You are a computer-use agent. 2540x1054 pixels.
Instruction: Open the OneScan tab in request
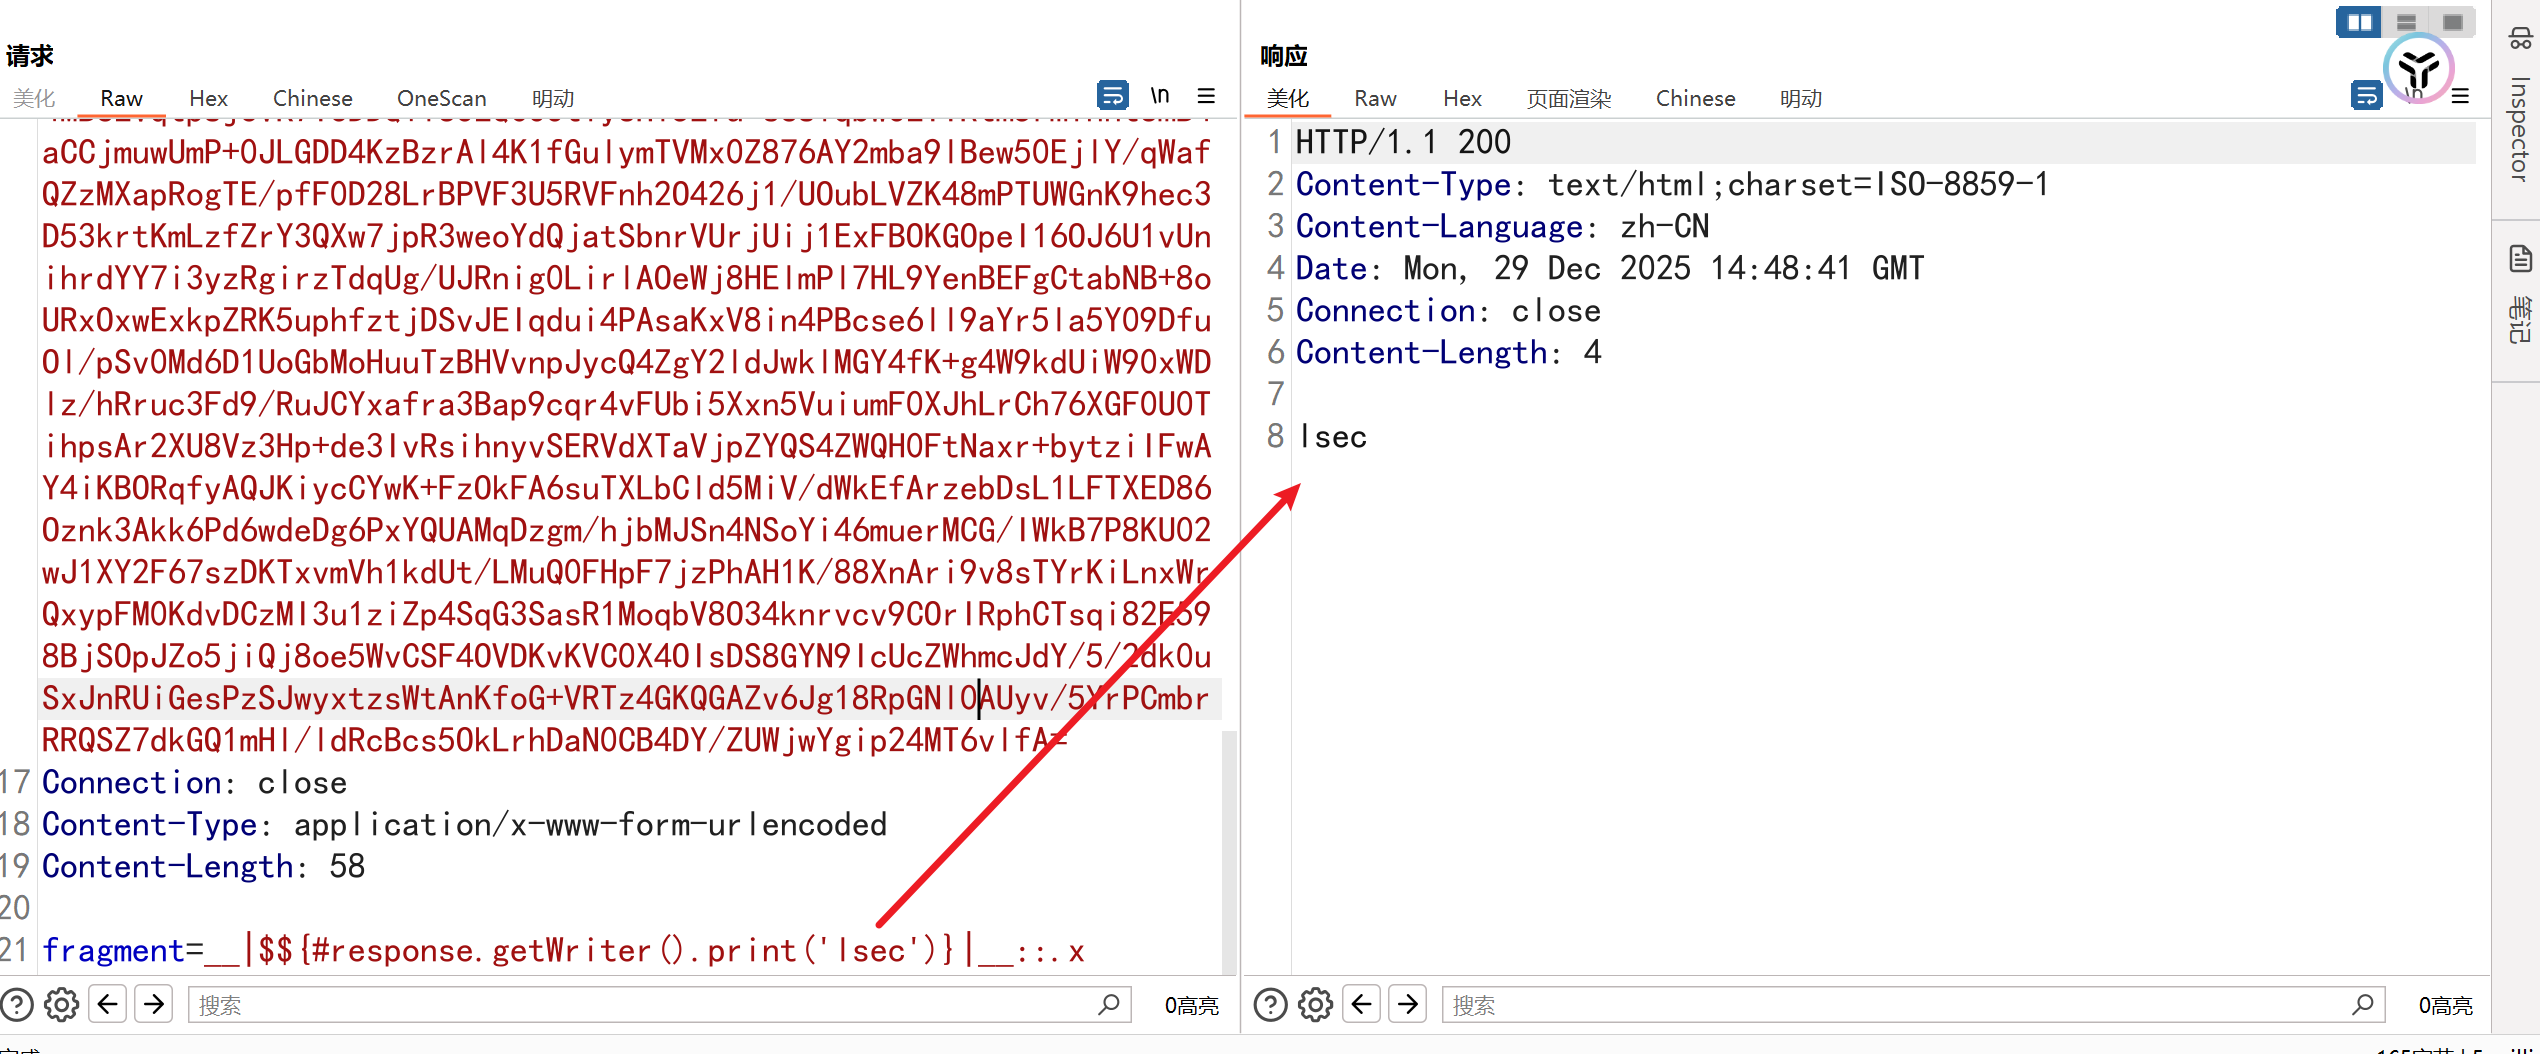[x=441, y=98]
